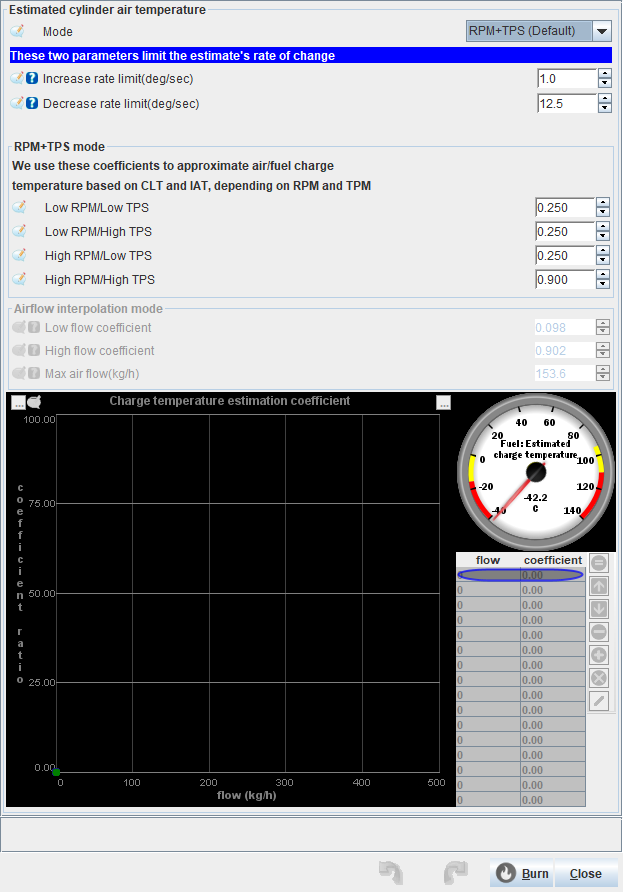The width and height of the screenshot is (623, 892).
Task: Click the speech bubble icon on the chart
Action: 34,402
